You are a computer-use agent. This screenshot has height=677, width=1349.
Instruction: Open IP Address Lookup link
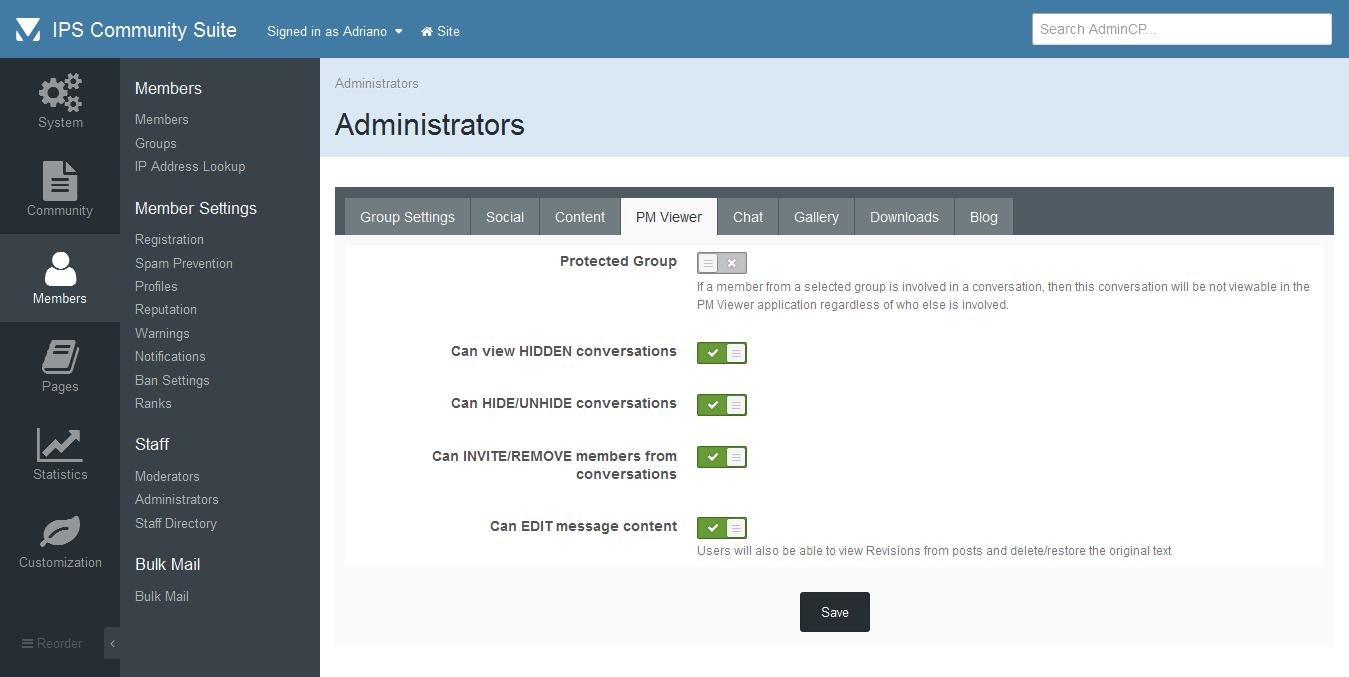pos(190,166)
